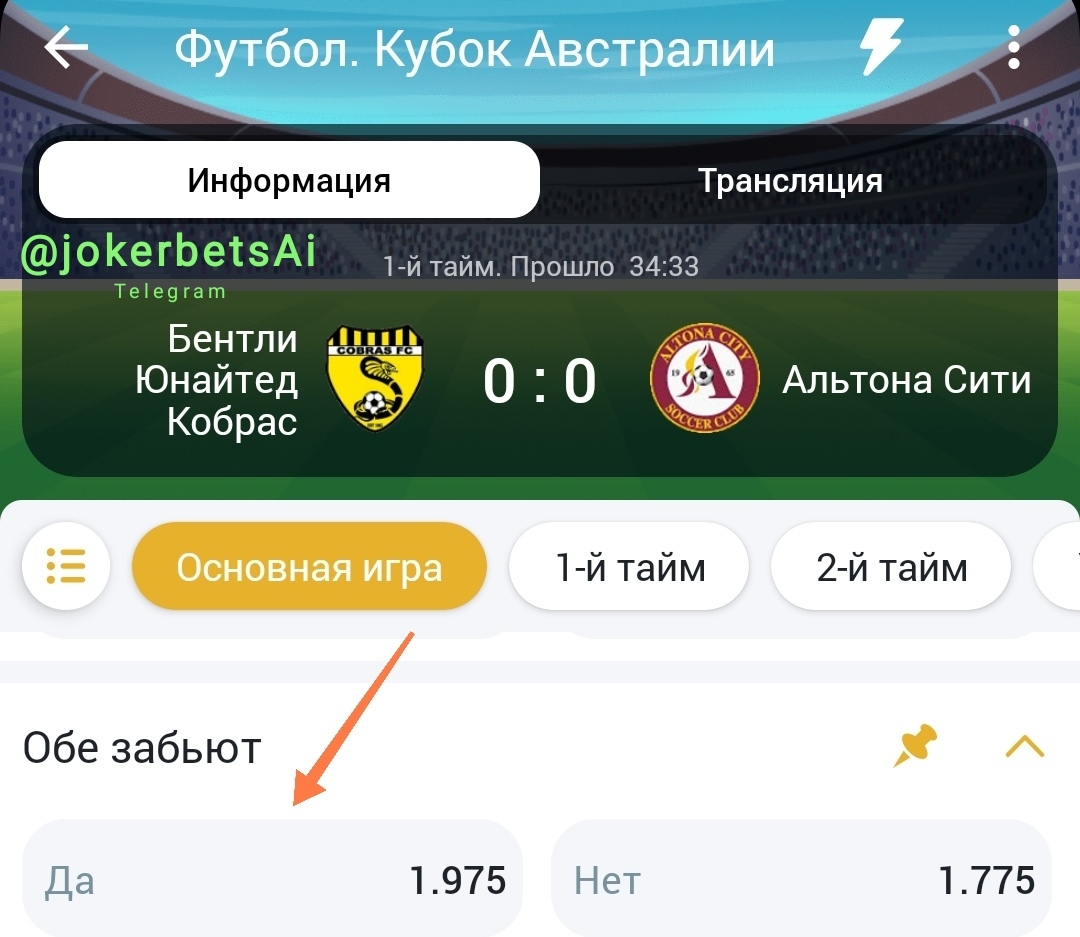Open the yellow list markets icon
This screenshot has height=937, width=1080.
click(66, 566)
